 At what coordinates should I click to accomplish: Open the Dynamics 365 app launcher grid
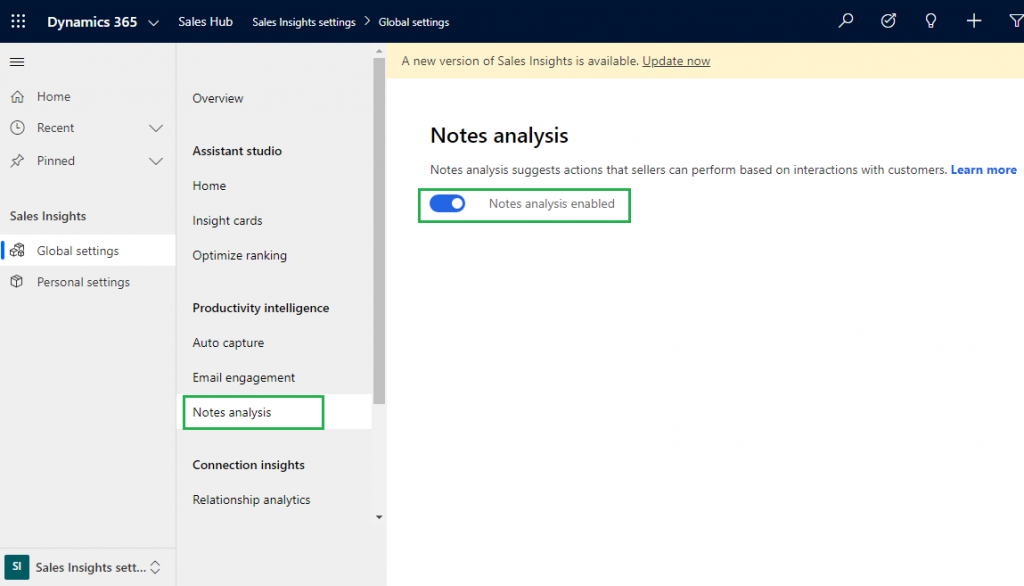(x=17, y=20)
